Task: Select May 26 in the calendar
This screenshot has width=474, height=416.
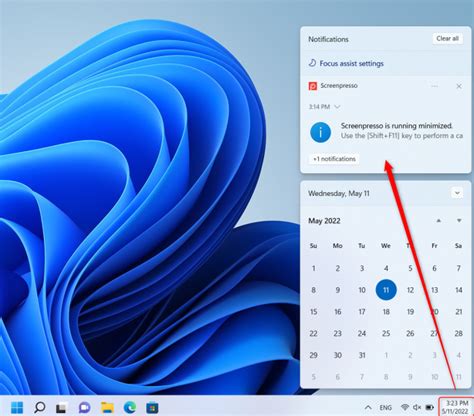Action: [x=410, y=333]
